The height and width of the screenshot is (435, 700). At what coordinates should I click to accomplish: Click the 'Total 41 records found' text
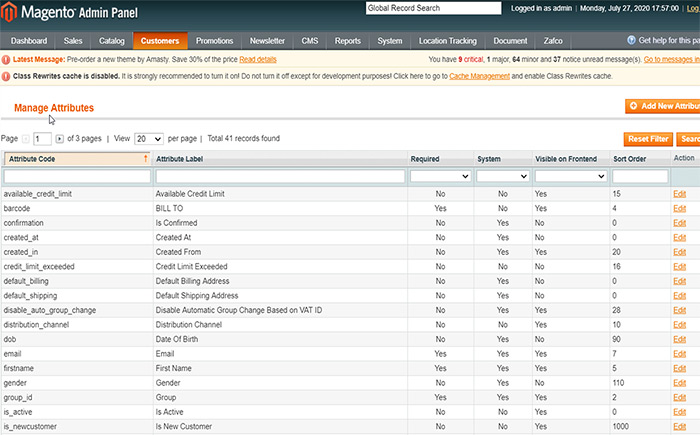(x=243, y=138)
